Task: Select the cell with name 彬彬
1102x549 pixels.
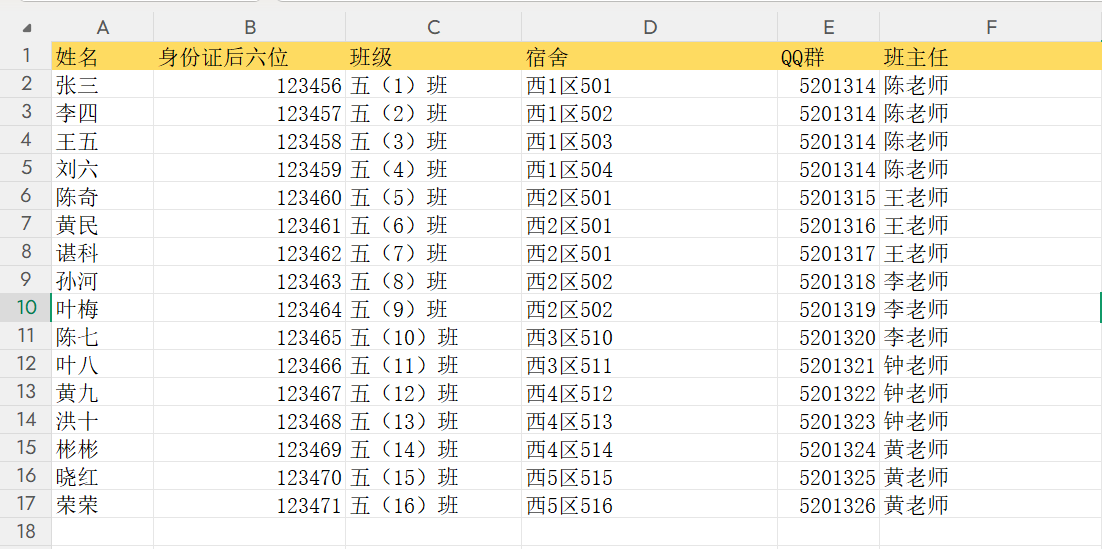Action: (x=103, y=449)
